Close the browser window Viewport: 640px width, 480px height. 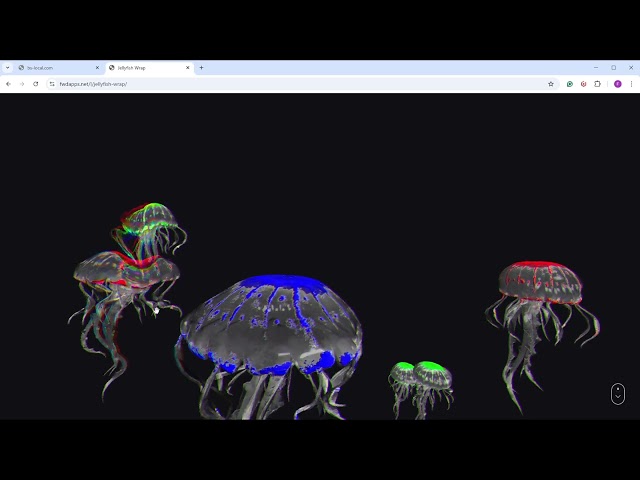coord(631,68)
